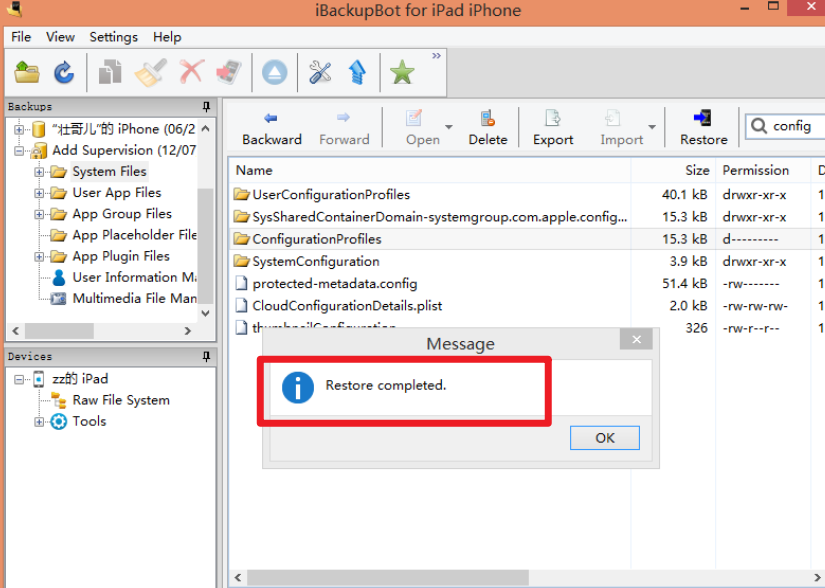Click the wrench and screwdriver tools icon
Screen dimensions: 825x588
[x=320, y=72]
